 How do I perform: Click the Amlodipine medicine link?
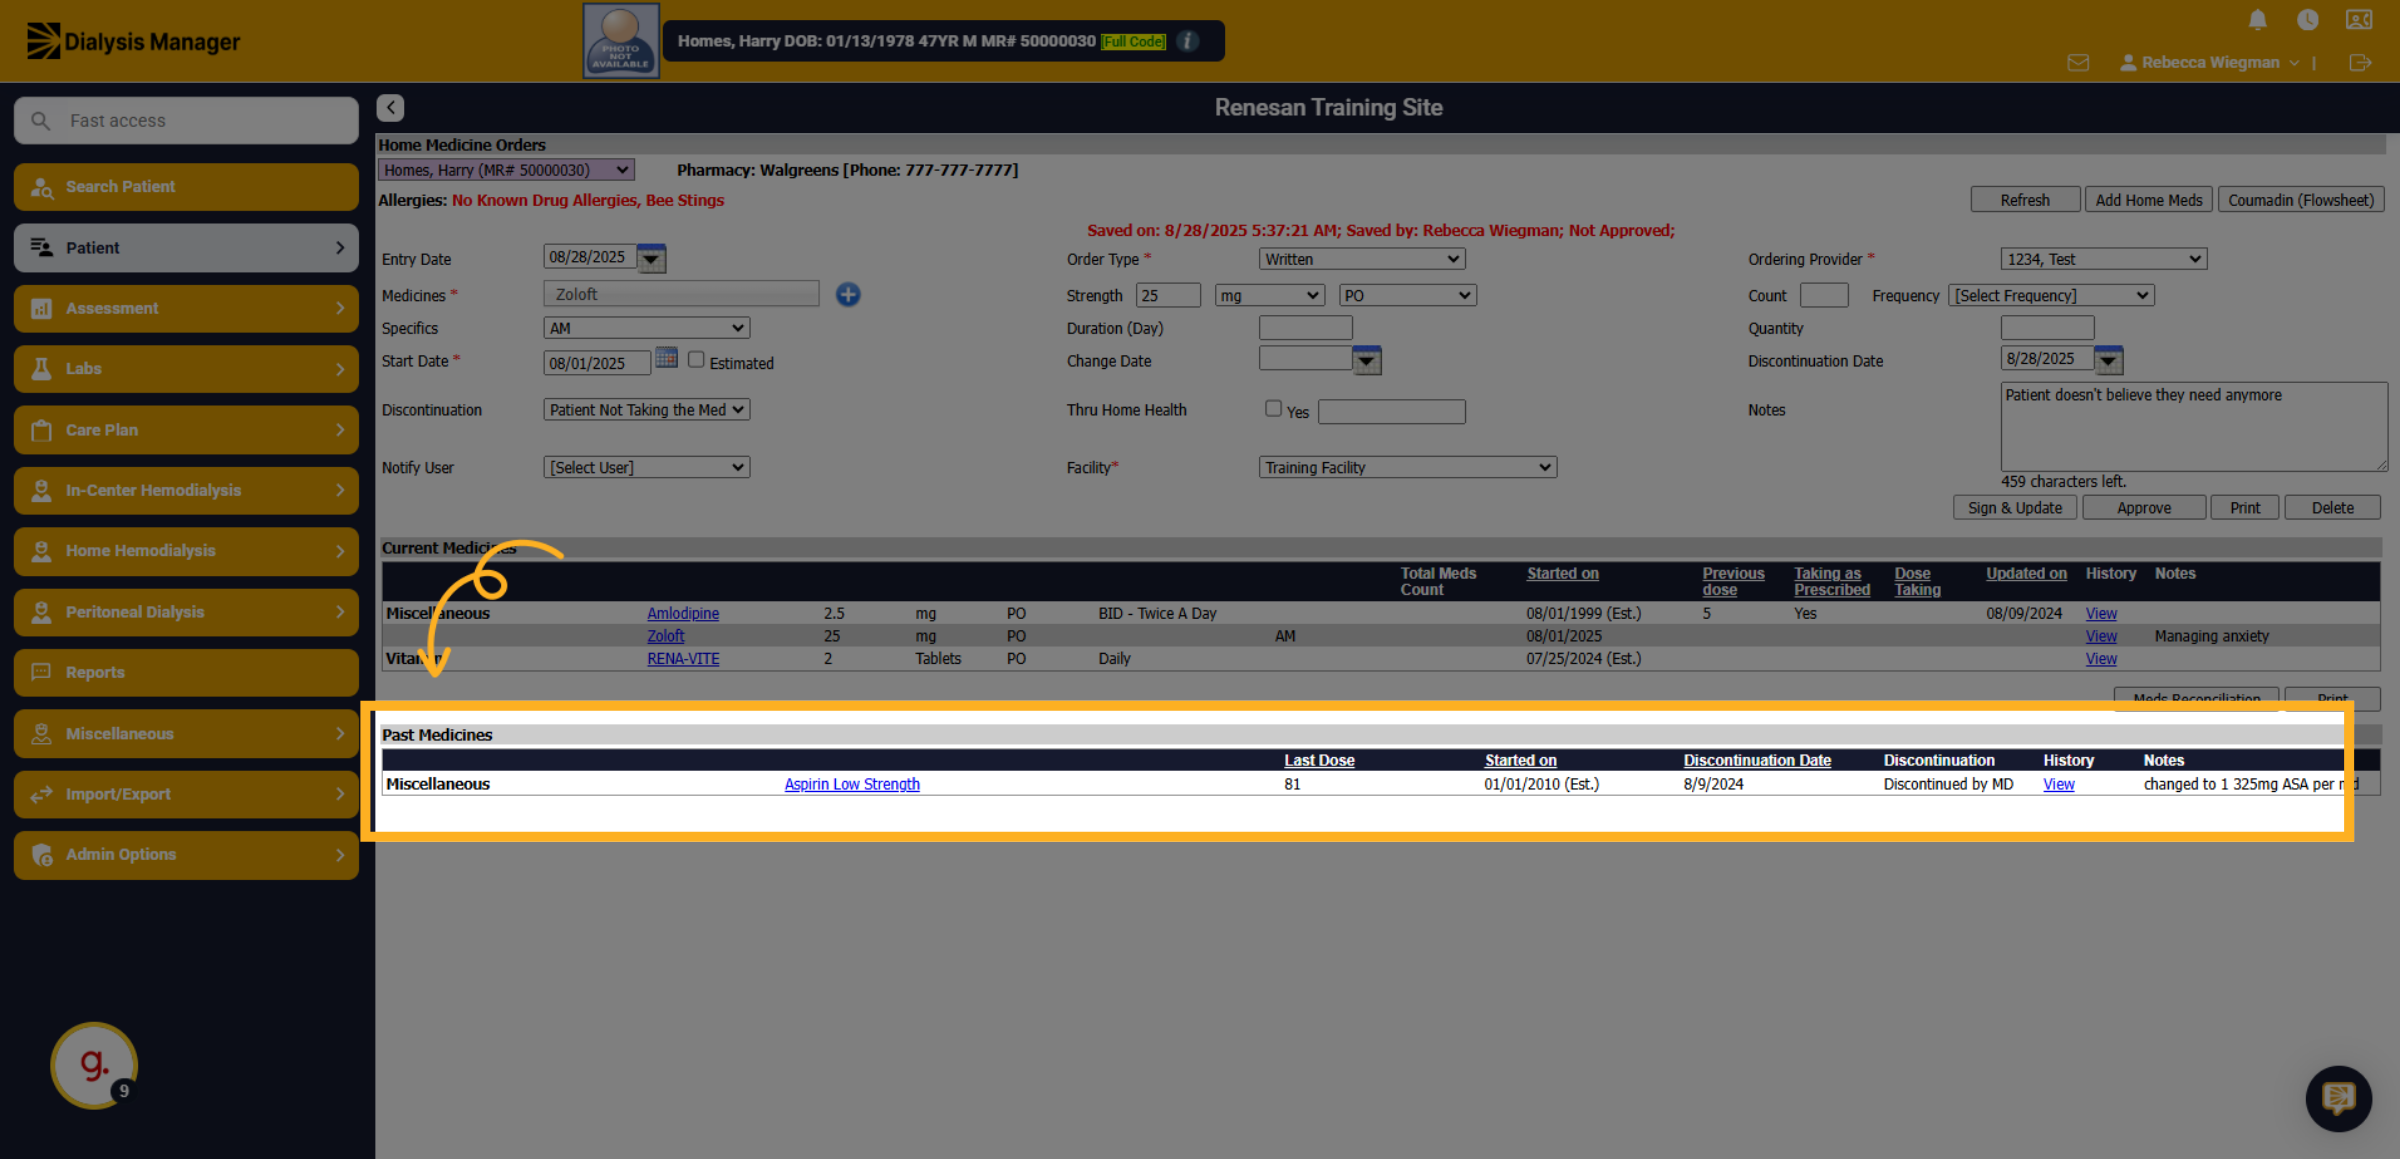(x=683, y=614)
